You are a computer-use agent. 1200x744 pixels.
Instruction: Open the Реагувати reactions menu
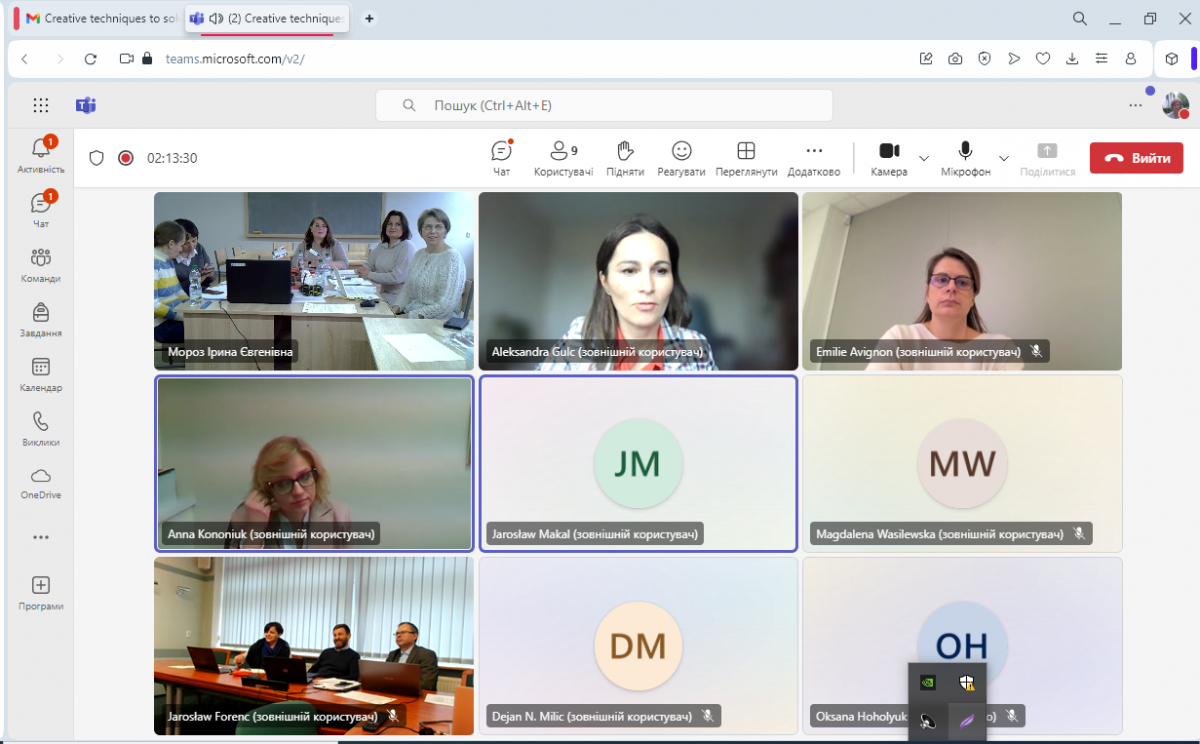tap(681, 158)
